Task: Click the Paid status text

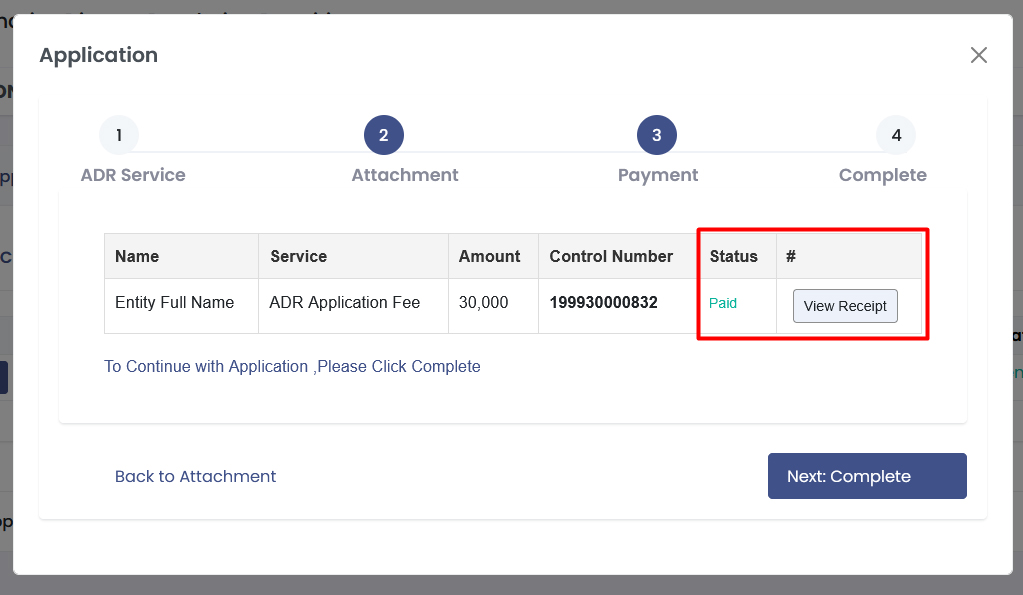Action: click(723, 303)
